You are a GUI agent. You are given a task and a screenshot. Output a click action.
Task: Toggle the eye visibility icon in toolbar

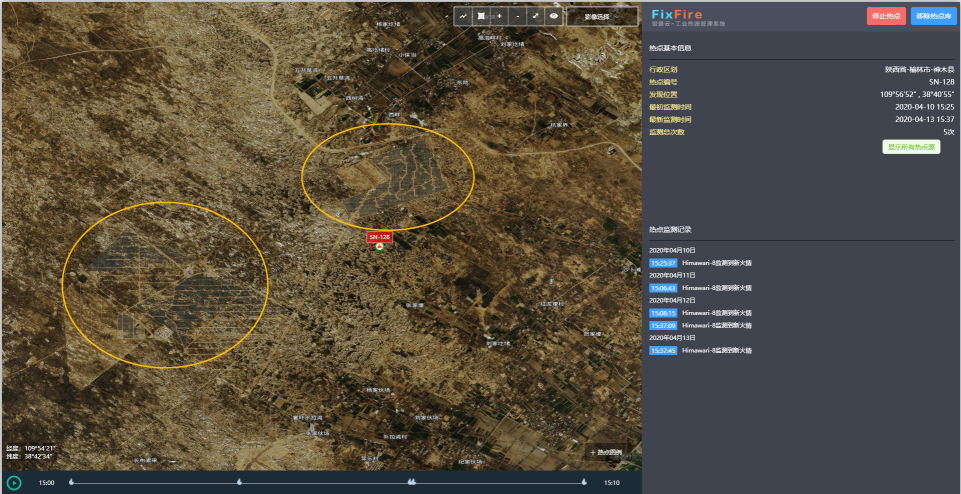pos(553,16)
